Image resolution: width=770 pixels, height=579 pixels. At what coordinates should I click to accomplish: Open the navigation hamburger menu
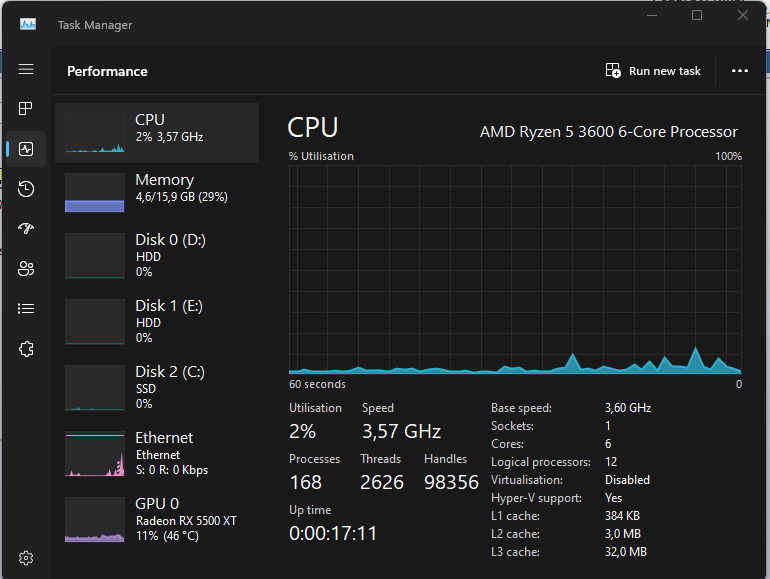click(x=26, y=69)
